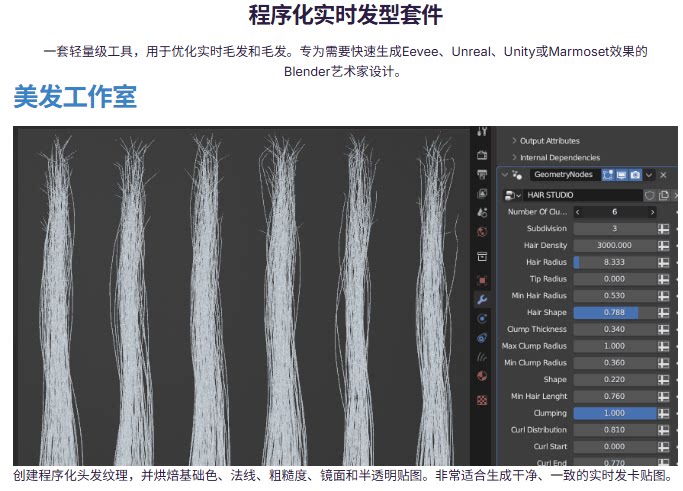The image size is (683, 491).
Task: Decrease Number Of Clumps value
Action: pyautogui.click(x=578, y=212)
